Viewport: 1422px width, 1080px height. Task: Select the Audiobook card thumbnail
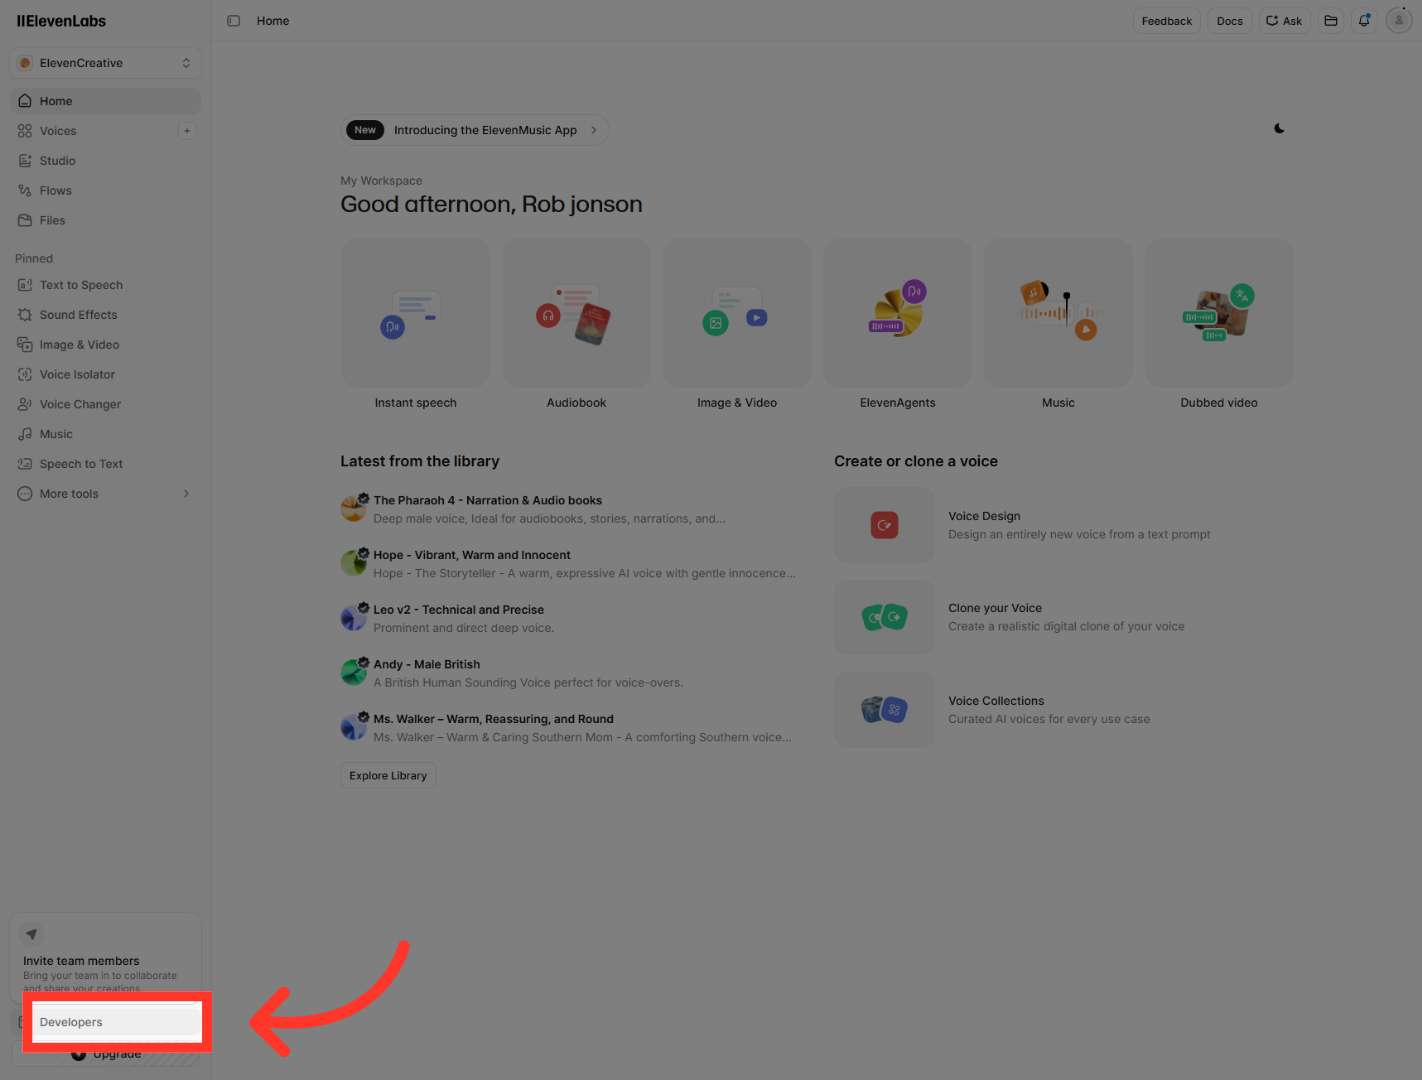pyautogui.click(x=576, y=313)
